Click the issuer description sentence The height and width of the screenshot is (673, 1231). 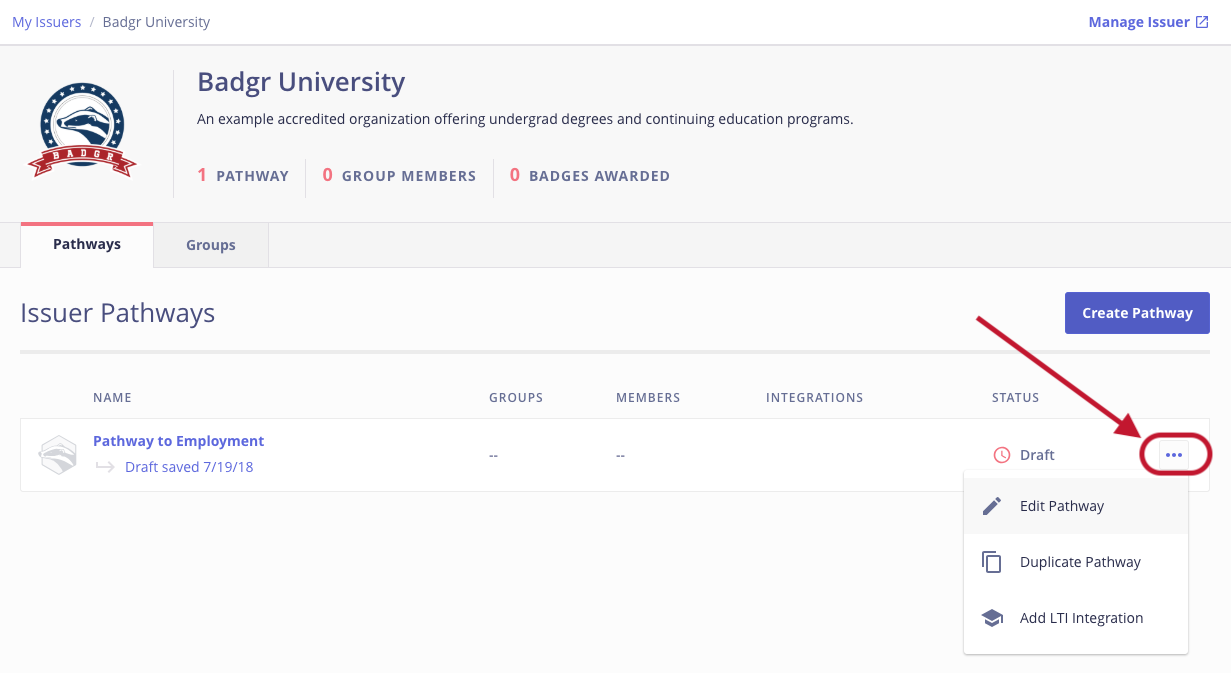tap(525, 119)
